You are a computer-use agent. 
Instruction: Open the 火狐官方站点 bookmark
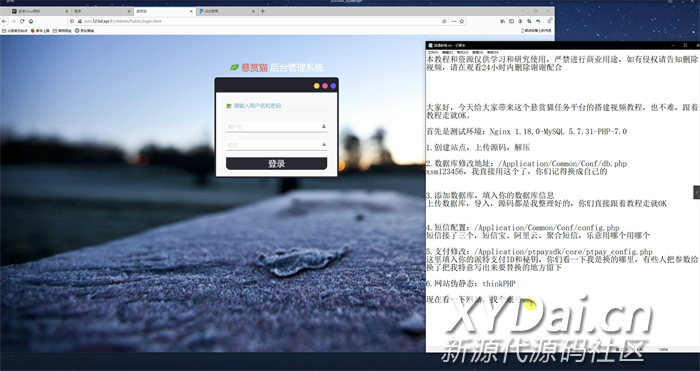click(15, 31)
